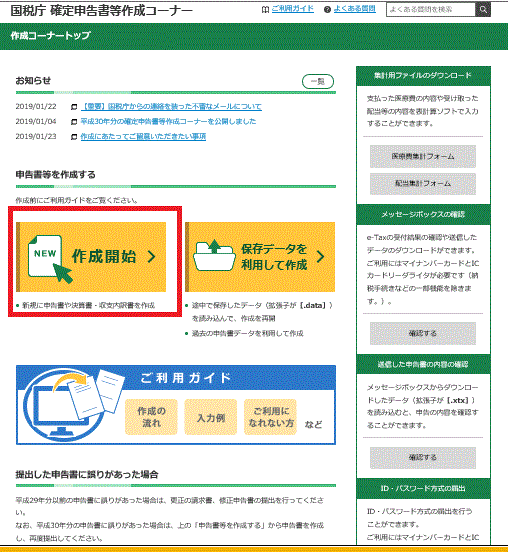
Task: Click the document icon beside the 2019/01/22 notice
Action: (74, 107)
